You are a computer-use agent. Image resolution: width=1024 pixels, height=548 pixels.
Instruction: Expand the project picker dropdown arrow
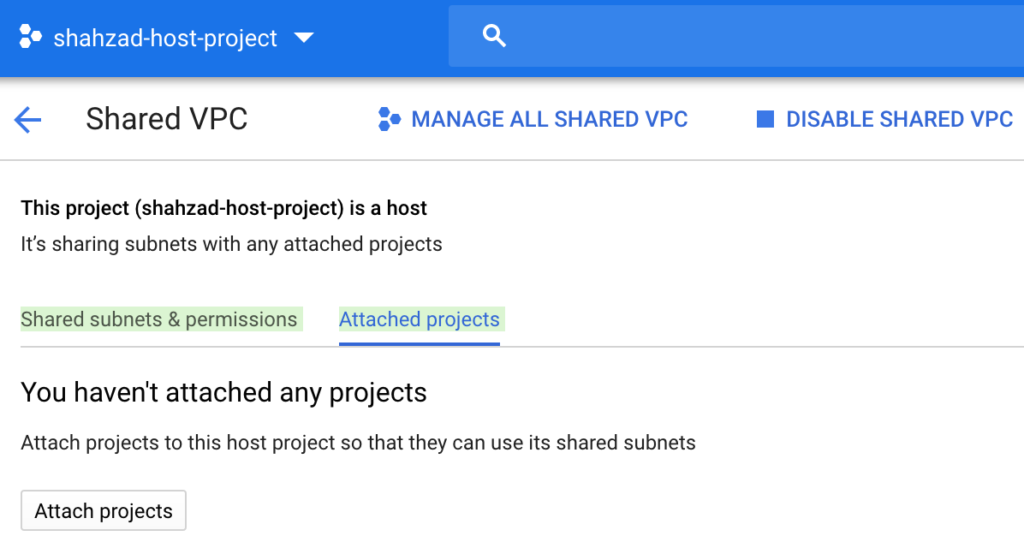tap(304, 38)
